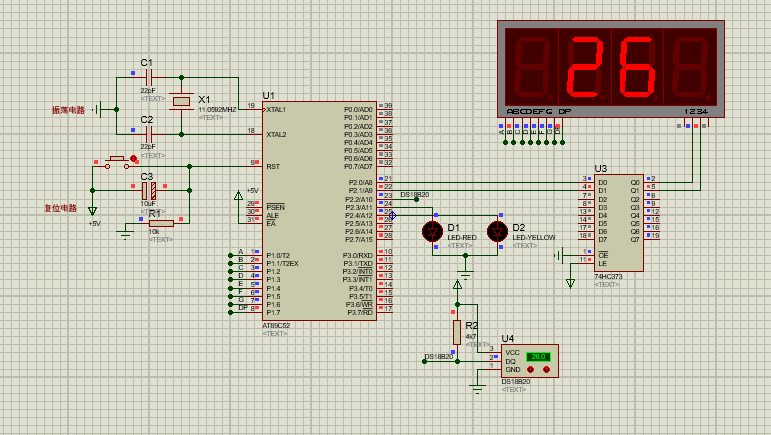Select the U4 DS18B20 sensor body
The width and height of the screenshot is (771, 435).
pos(530,361)
